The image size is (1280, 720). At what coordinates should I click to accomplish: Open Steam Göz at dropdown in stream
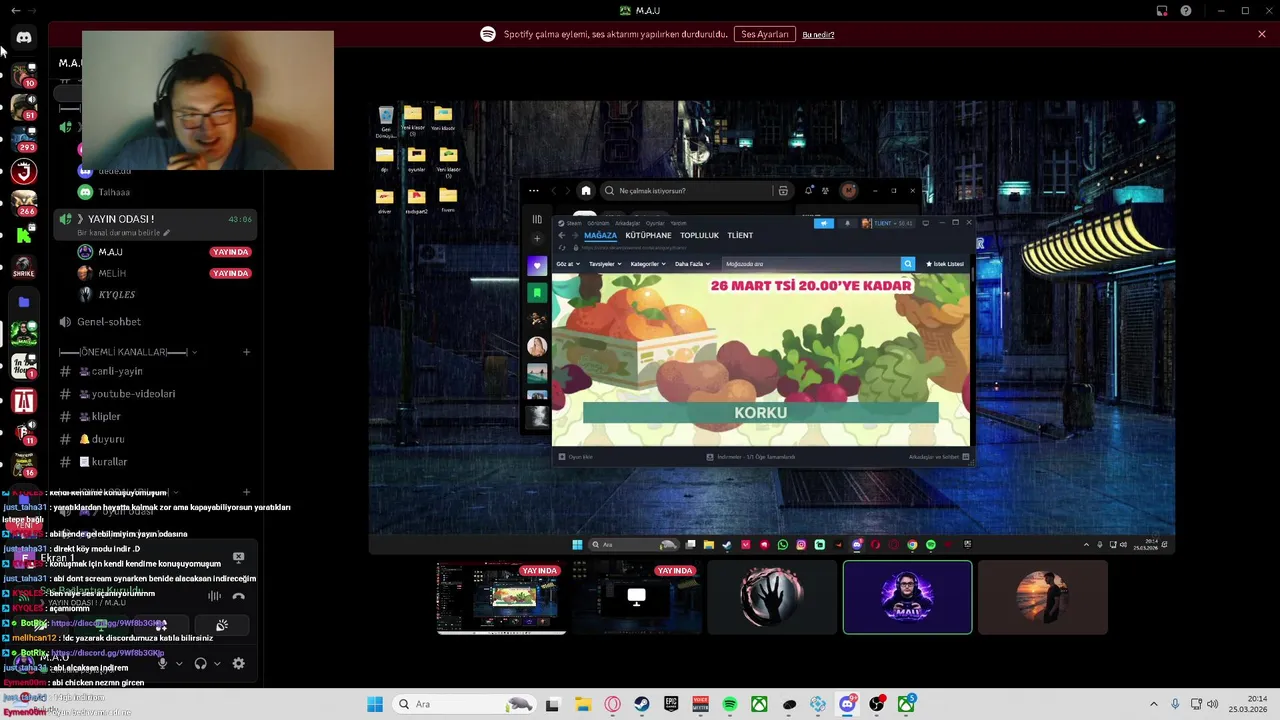pyautogui.click(x=568, y=264)
